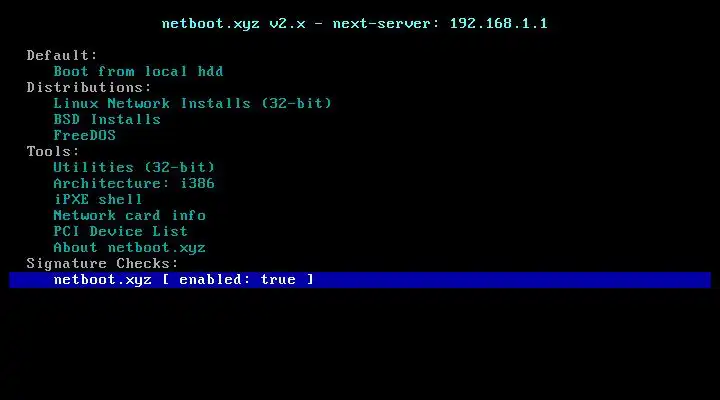The height and width of the screenshot is (400, 720).
Task: Open Linux Network Installs (32-bit)
Action: pos(192,103)
